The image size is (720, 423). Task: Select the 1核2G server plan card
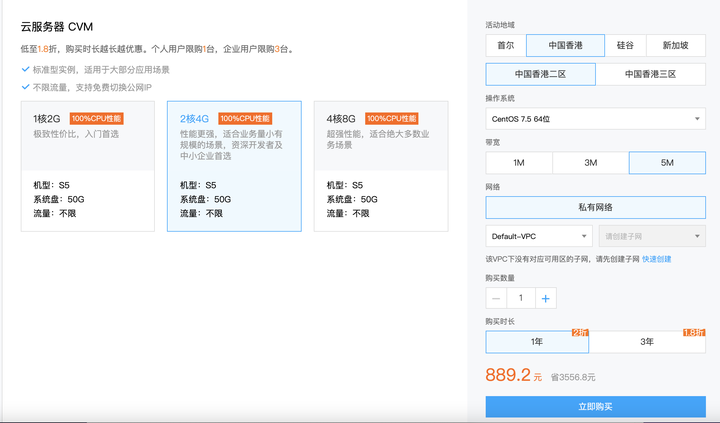pos(88,166)
